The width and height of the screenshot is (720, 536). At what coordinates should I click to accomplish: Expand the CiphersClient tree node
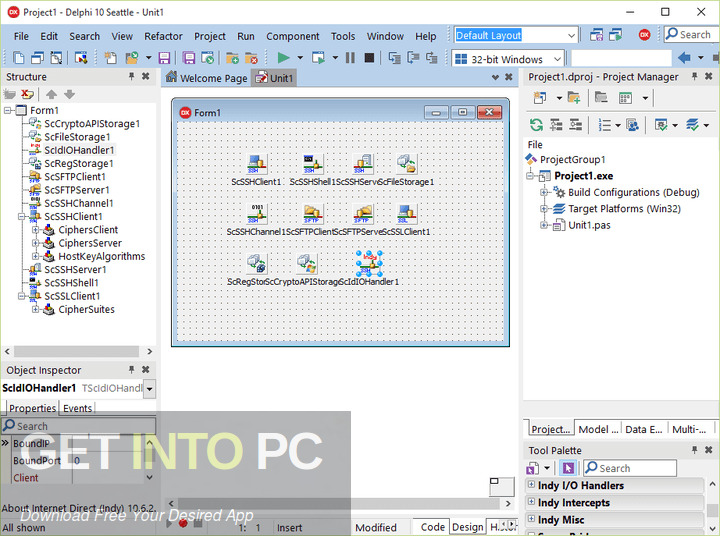[x=35, y=230]
